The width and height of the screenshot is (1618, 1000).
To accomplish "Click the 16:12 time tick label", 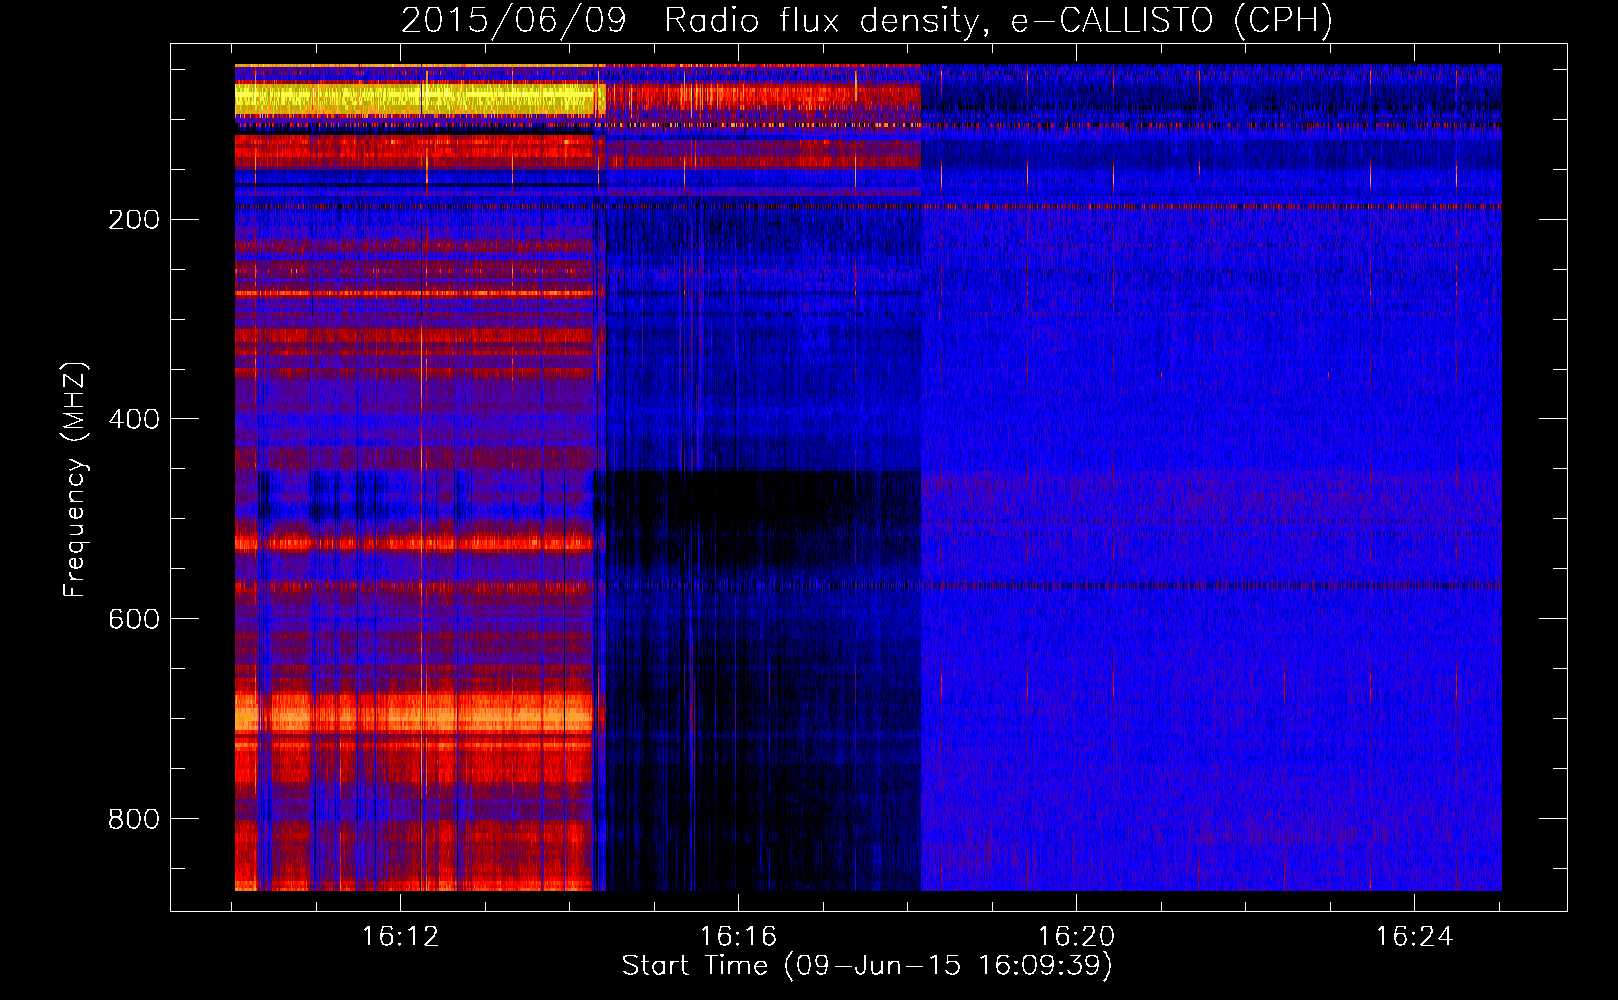I will click(400, 937).
